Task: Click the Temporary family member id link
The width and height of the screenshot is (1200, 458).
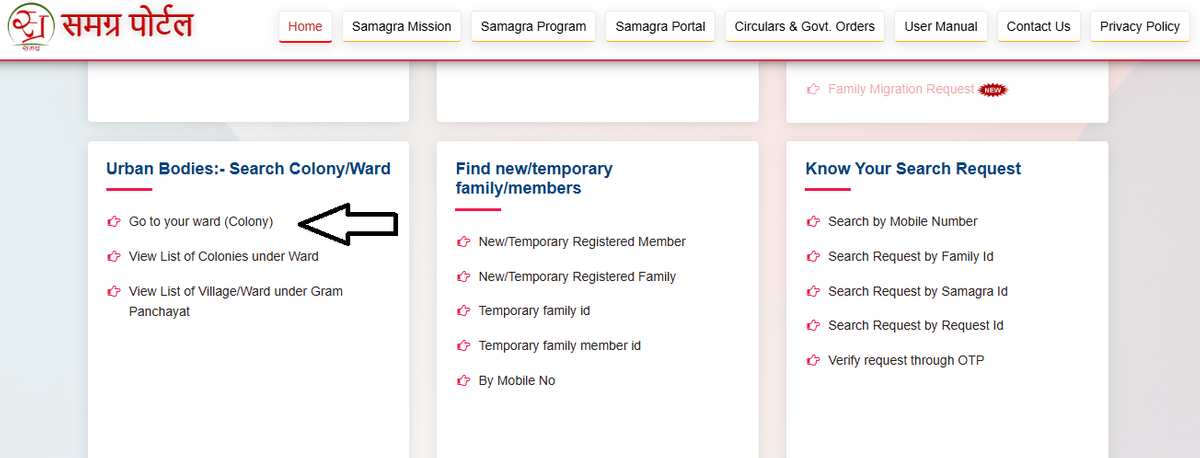Action: pos(559,346)
